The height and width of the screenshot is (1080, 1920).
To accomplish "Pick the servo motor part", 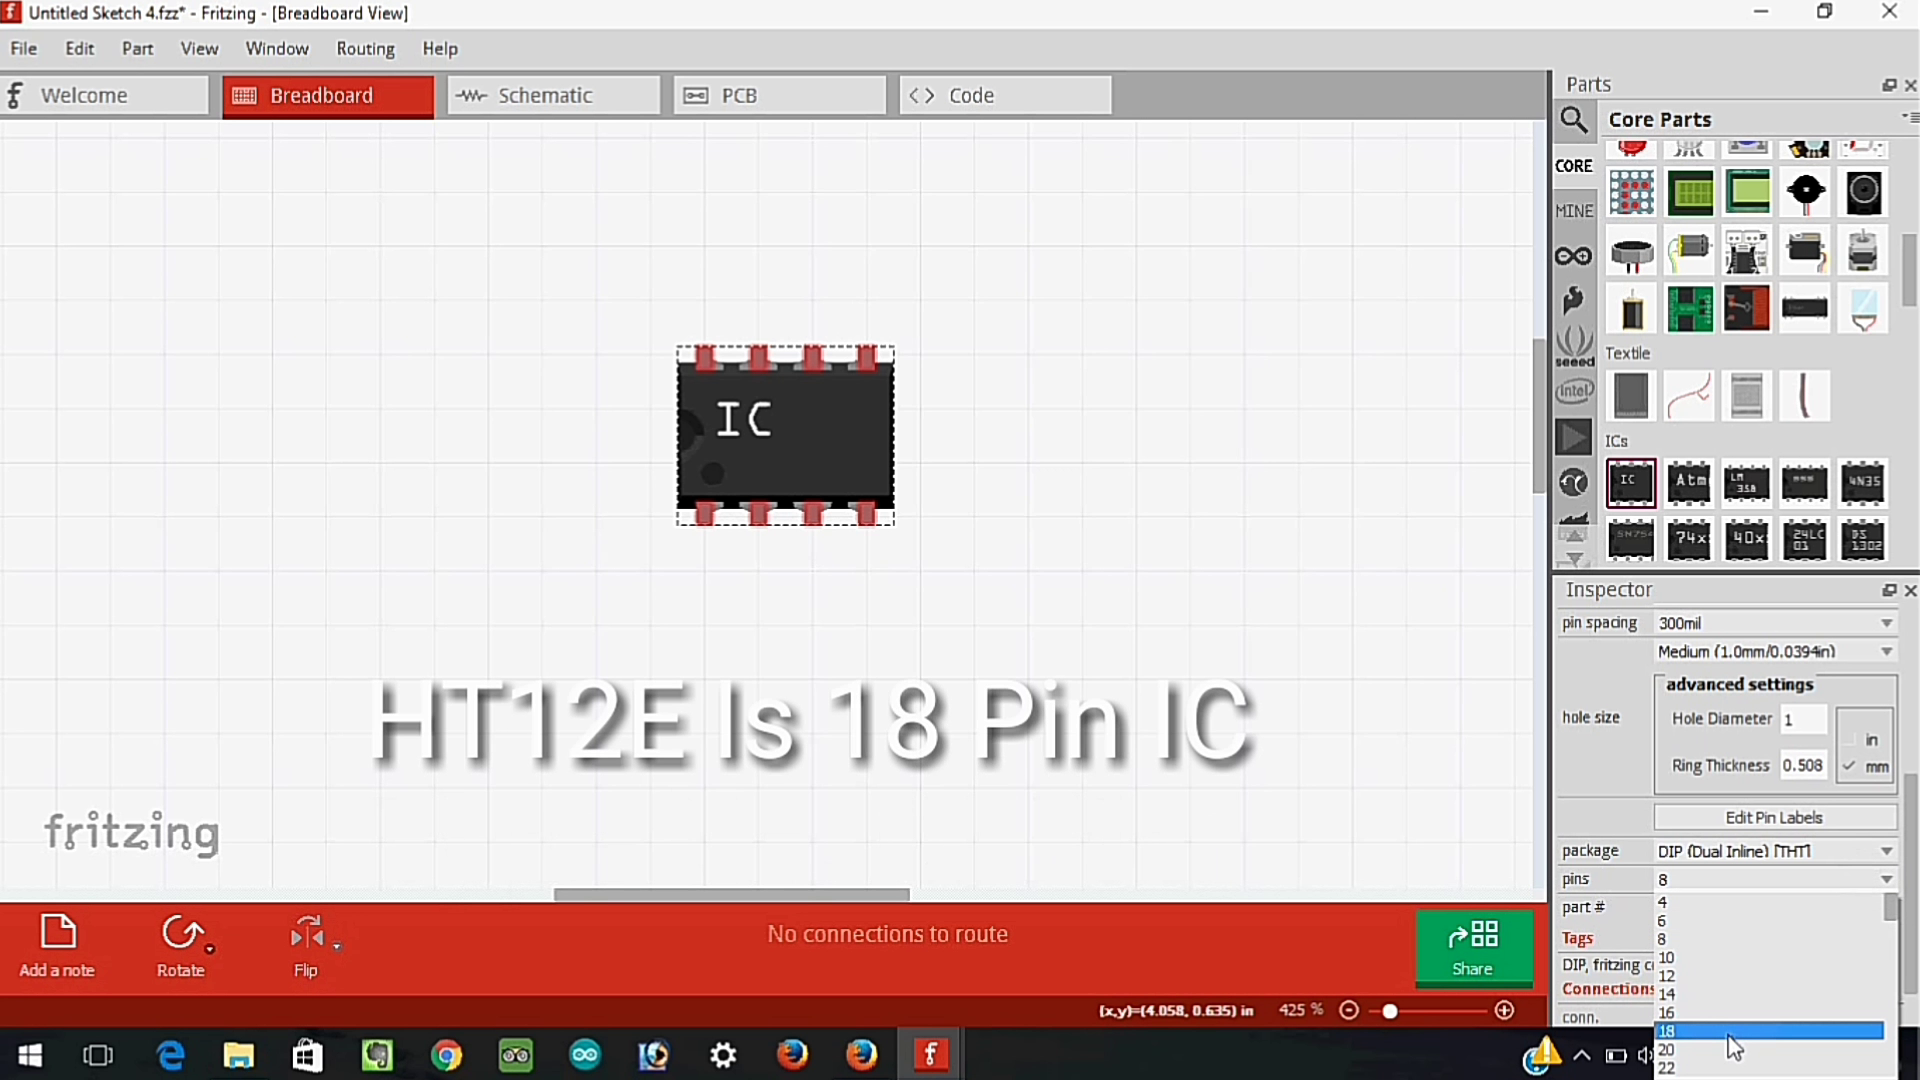I will click(1805, 251).
